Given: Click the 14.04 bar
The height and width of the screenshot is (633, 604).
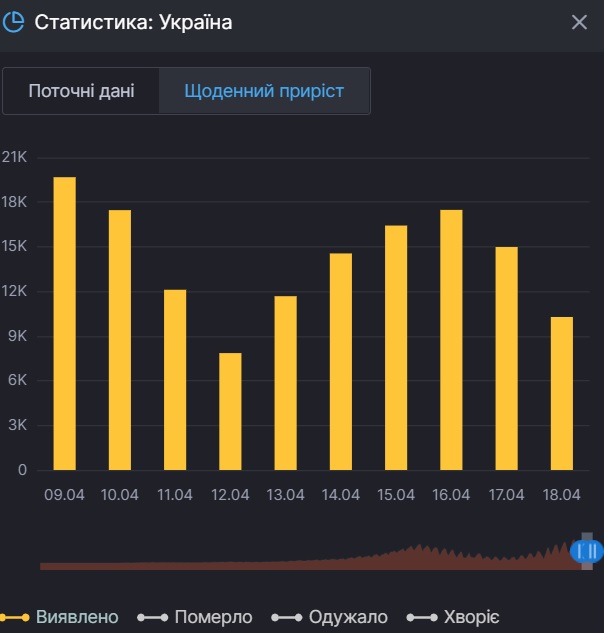Looking at the screenshot, I should [x=341, y=361].
